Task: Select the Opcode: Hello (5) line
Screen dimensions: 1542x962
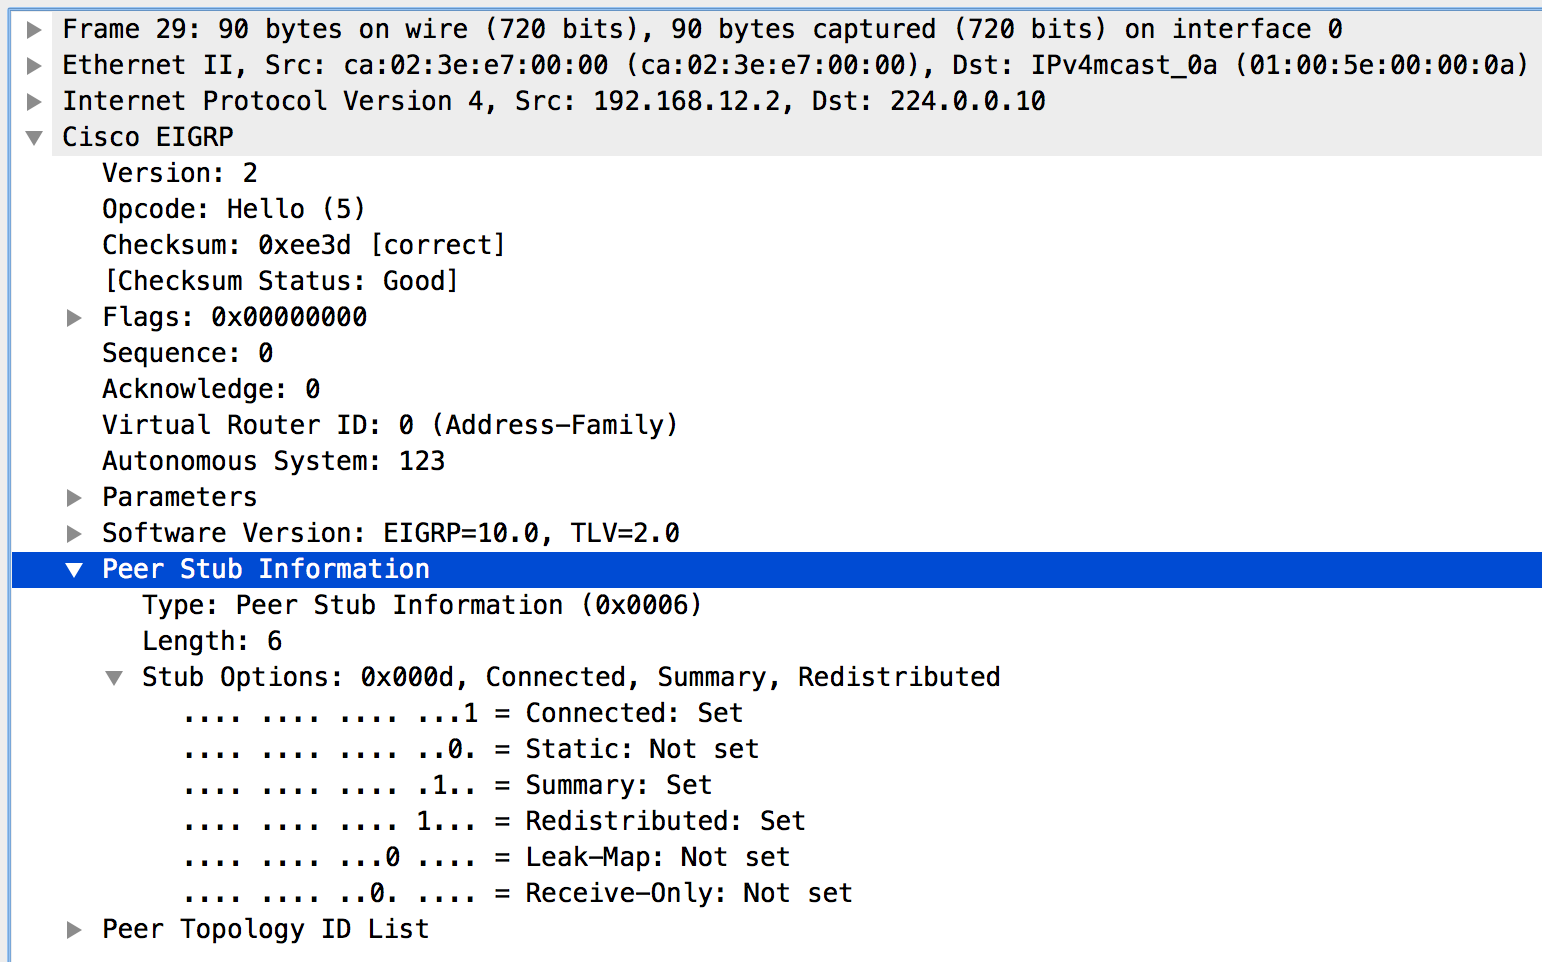Action: pyautogui.click(x=233, y=209)
